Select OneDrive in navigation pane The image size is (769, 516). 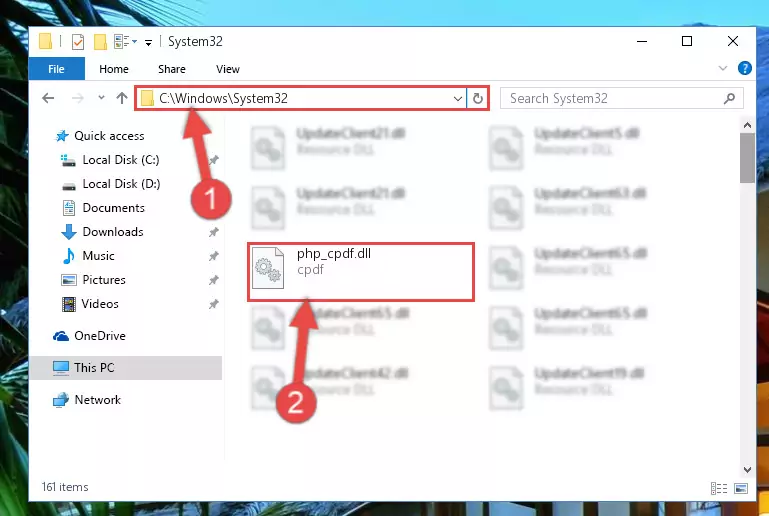pos(100,336)
